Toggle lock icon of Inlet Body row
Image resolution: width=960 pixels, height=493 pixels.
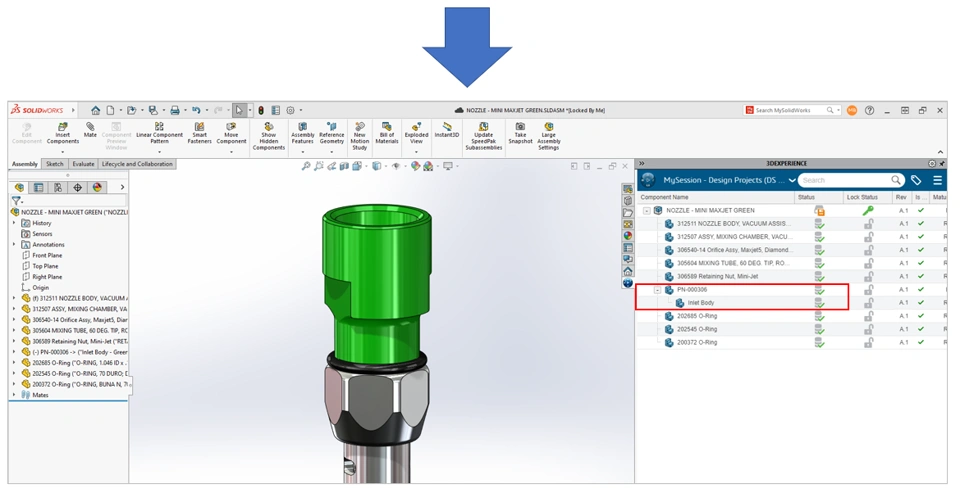point(868,303)
